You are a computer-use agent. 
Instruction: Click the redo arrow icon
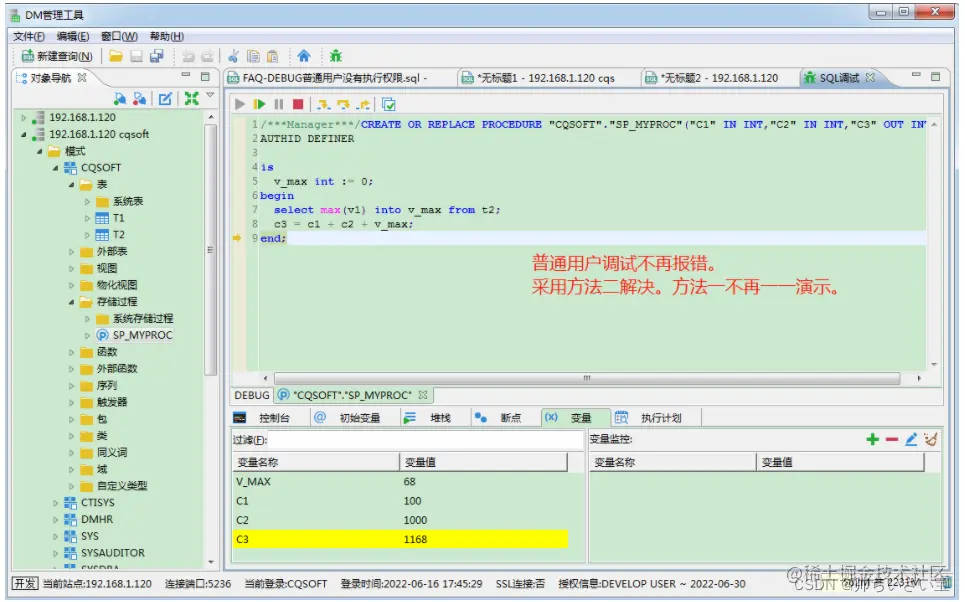pos(207,57)
